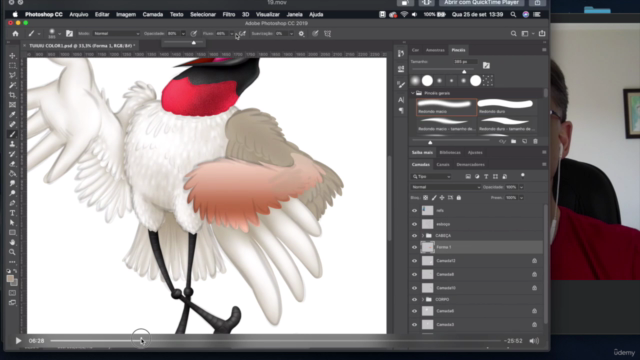Select the Zoom tool
This screenshot has height=360, width=640.
(12, 252)
